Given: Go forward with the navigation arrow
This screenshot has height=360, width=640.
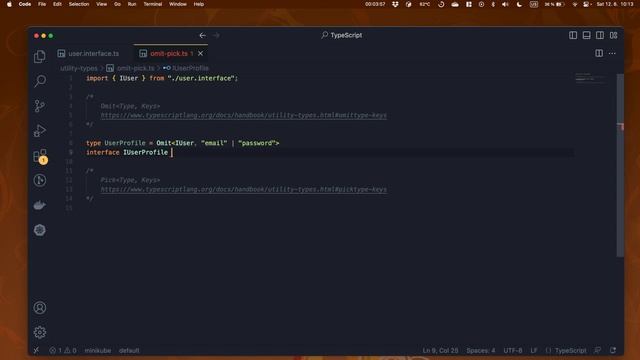Looking at the screenshot, I should (x=216, y=36).
